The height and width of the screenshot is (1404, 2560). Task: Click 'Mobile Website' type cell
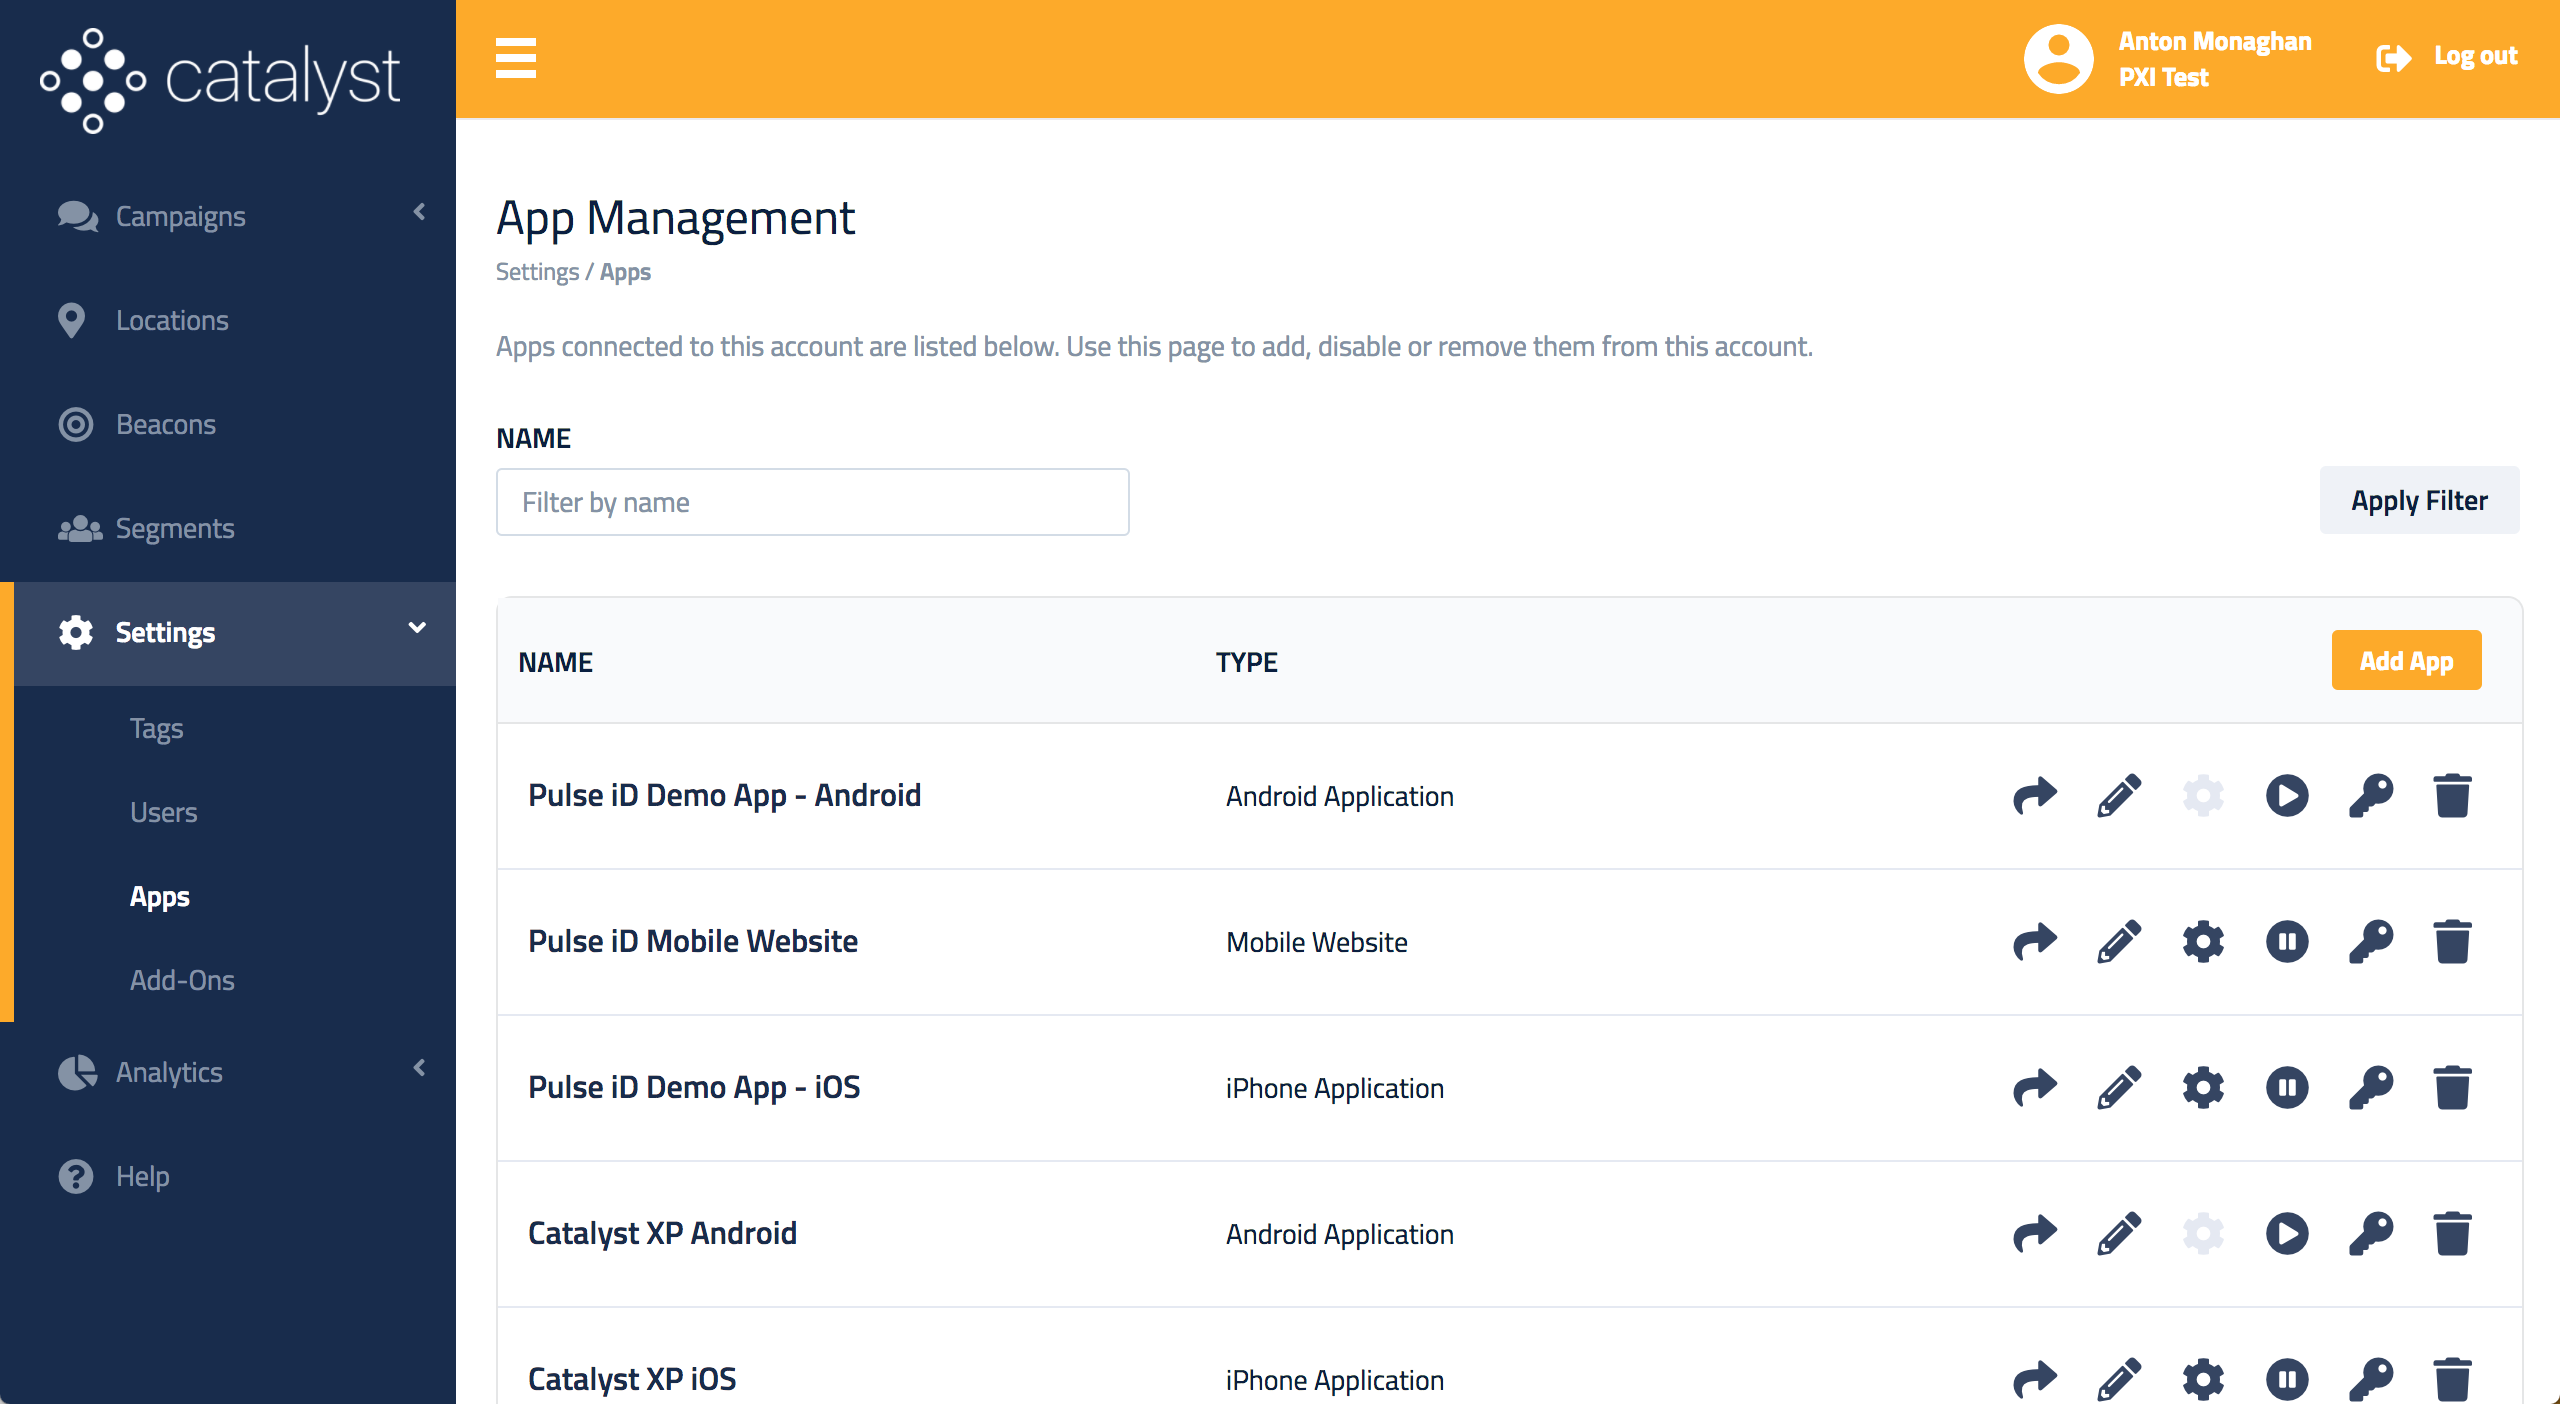click(x=1317, y=942)
